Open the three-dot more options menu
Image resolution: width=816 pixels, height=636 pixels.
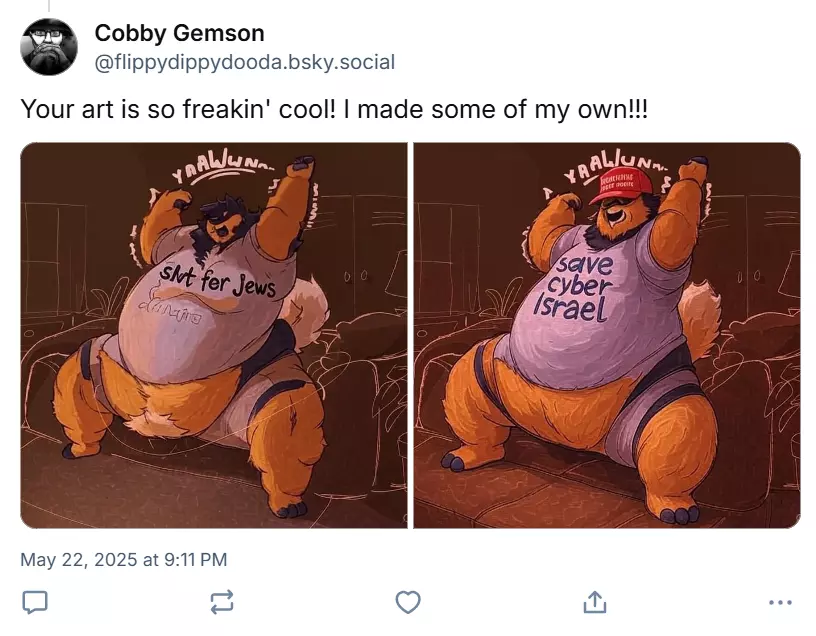click(780, 603)
